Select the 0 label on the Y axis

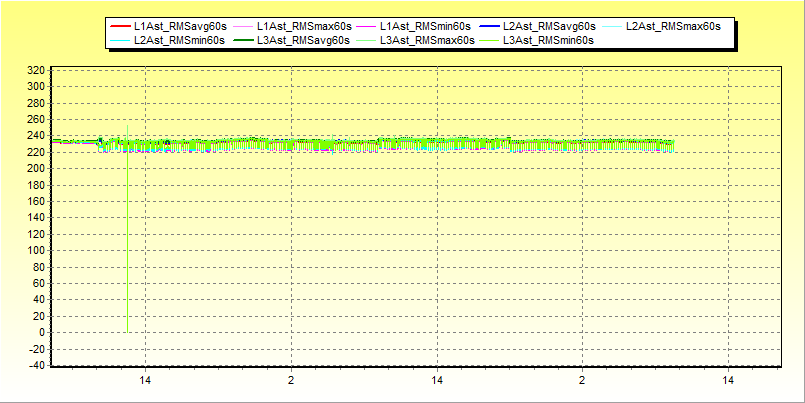pyautogui.click(x=41, y=333)
